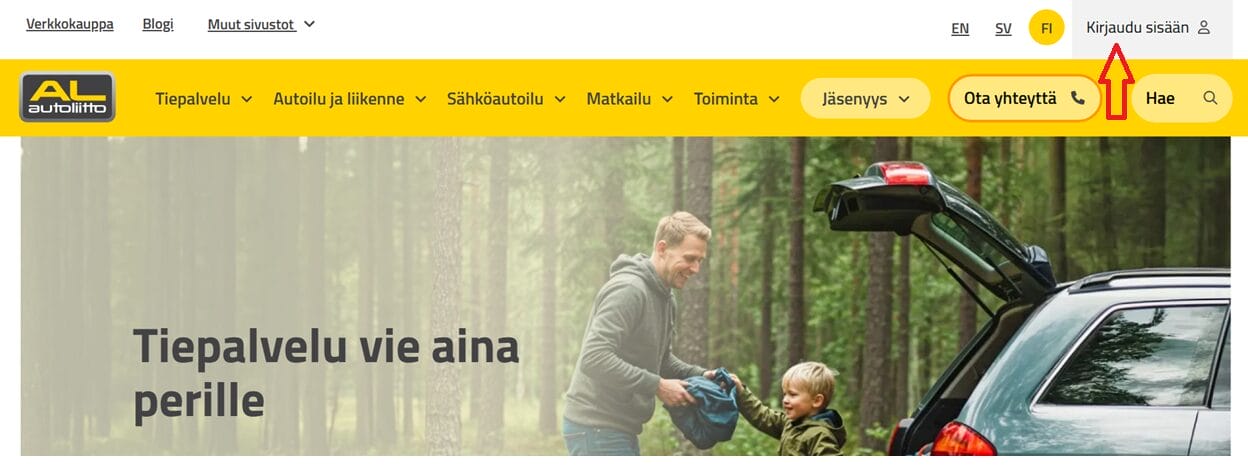Click the user profile icon
The width and height of the screenshot is (1248, 467).
(1204, 28)
